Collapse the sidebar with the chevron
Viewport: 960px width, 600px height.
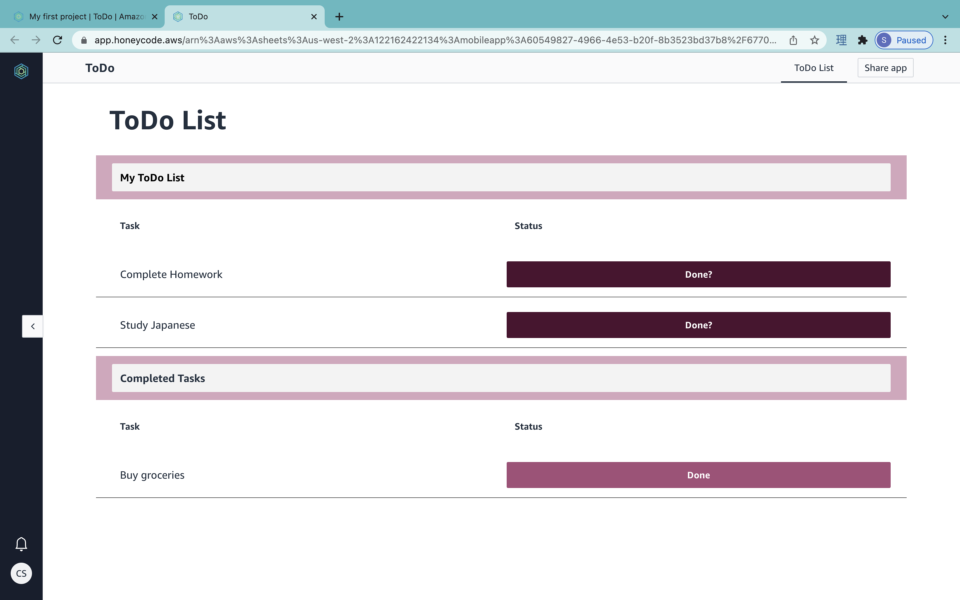click(x=32, y=326)
